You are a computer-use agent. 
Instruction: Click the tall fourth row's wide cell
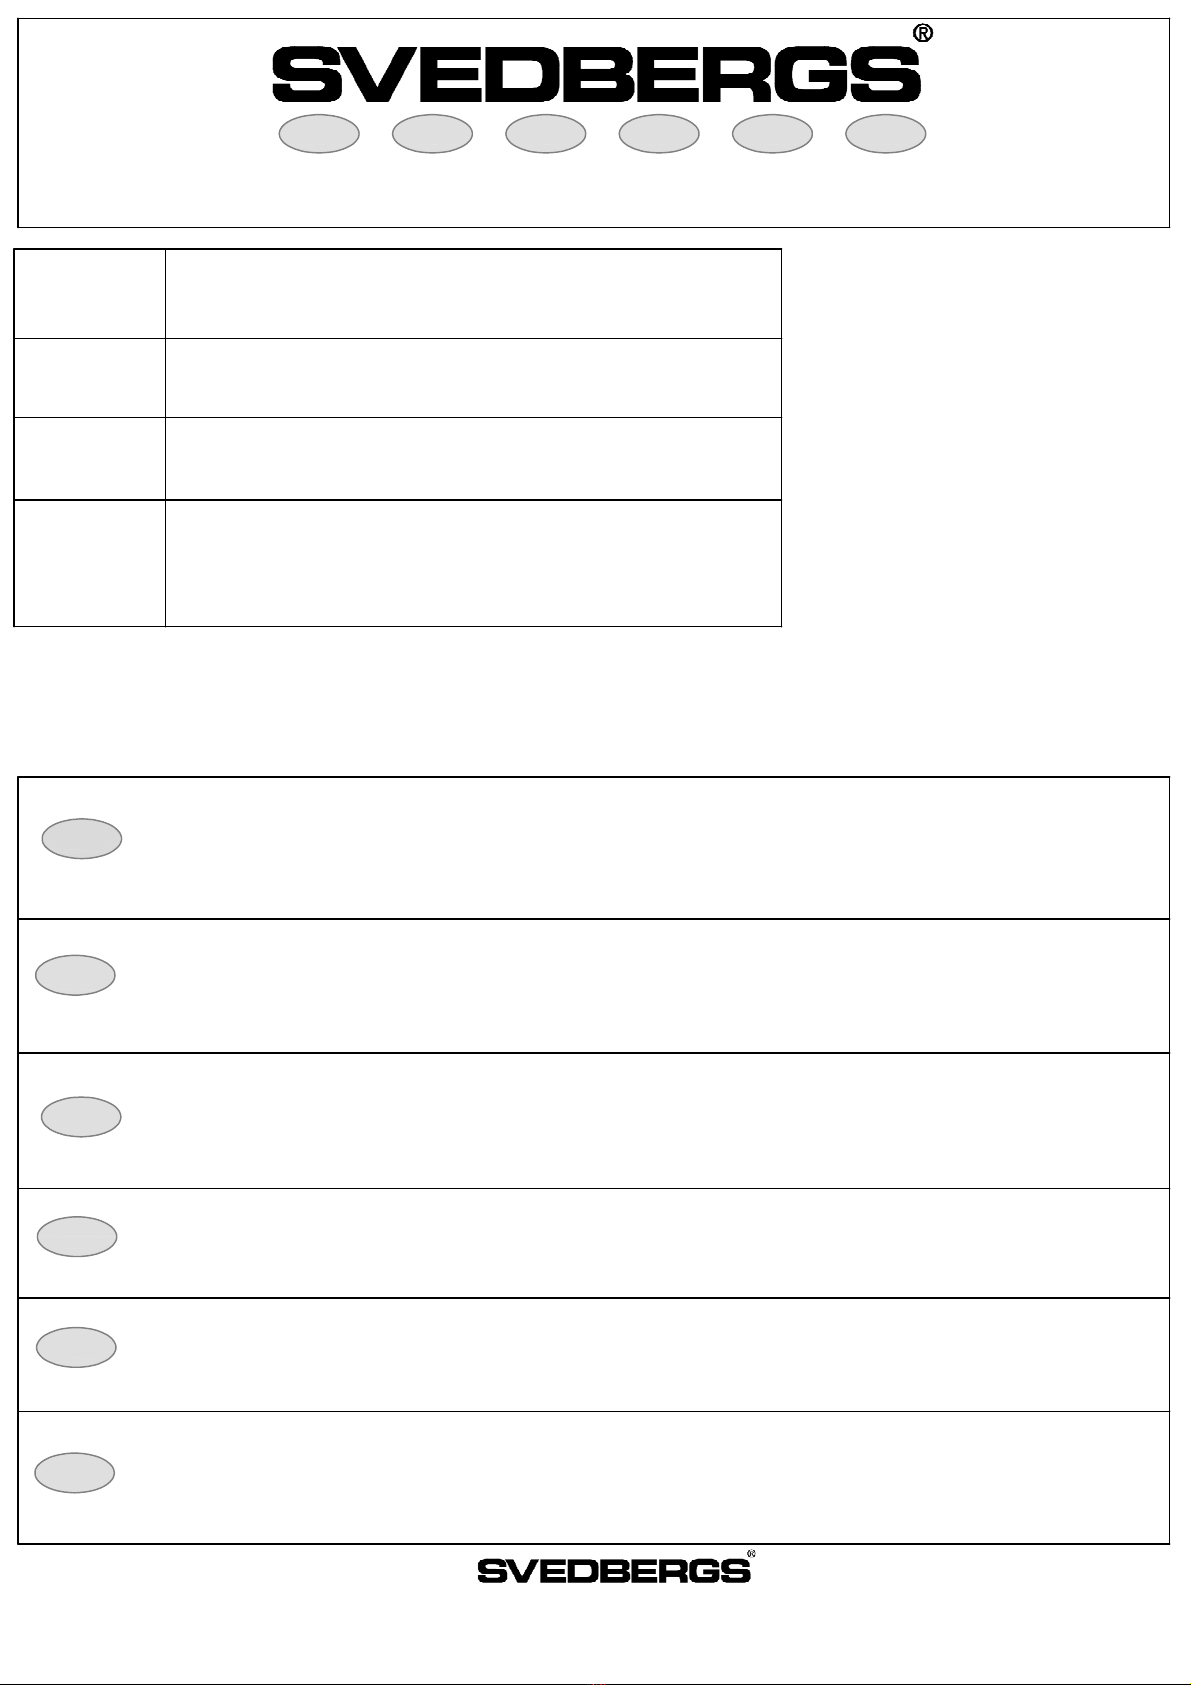[473, 564]
